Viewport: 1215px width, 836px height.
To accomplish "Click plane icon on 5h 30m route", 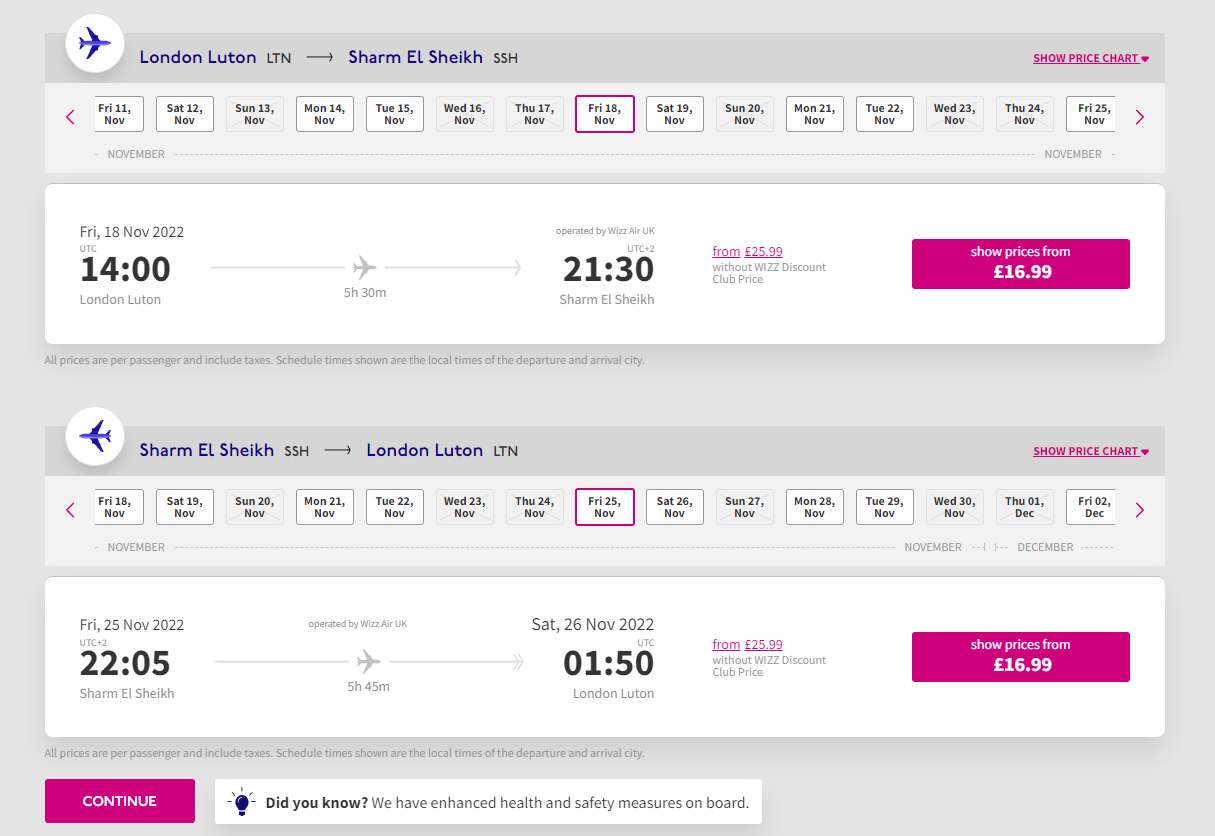I will click(365, 268).
